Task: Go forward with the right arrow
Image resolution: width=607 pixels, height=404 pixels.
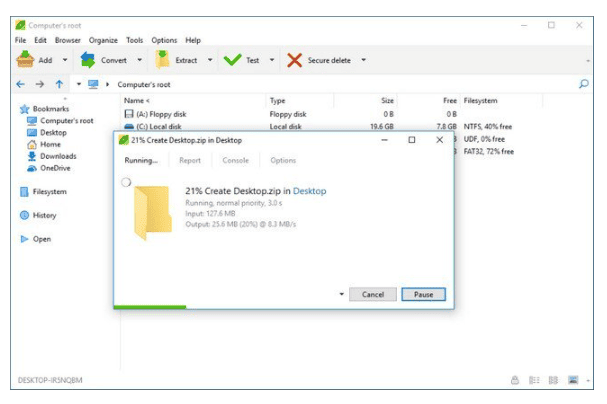Action: click(x=40, y=84)
